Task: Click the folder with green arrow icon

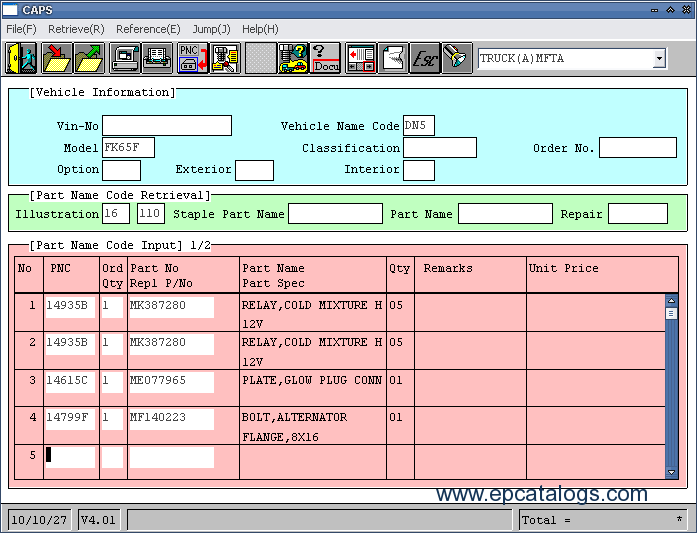Action: click(88, 58)
